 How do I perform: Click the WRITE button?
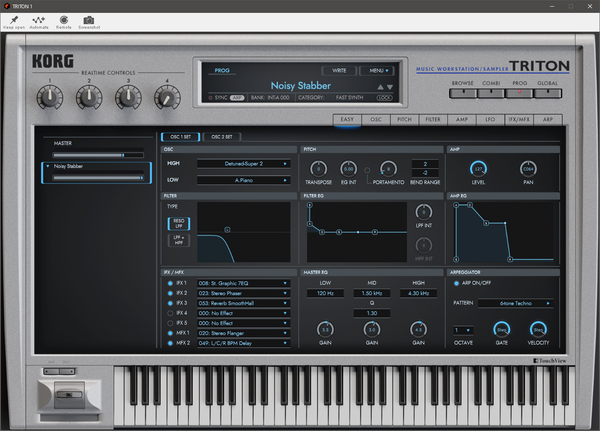(339, 70)
